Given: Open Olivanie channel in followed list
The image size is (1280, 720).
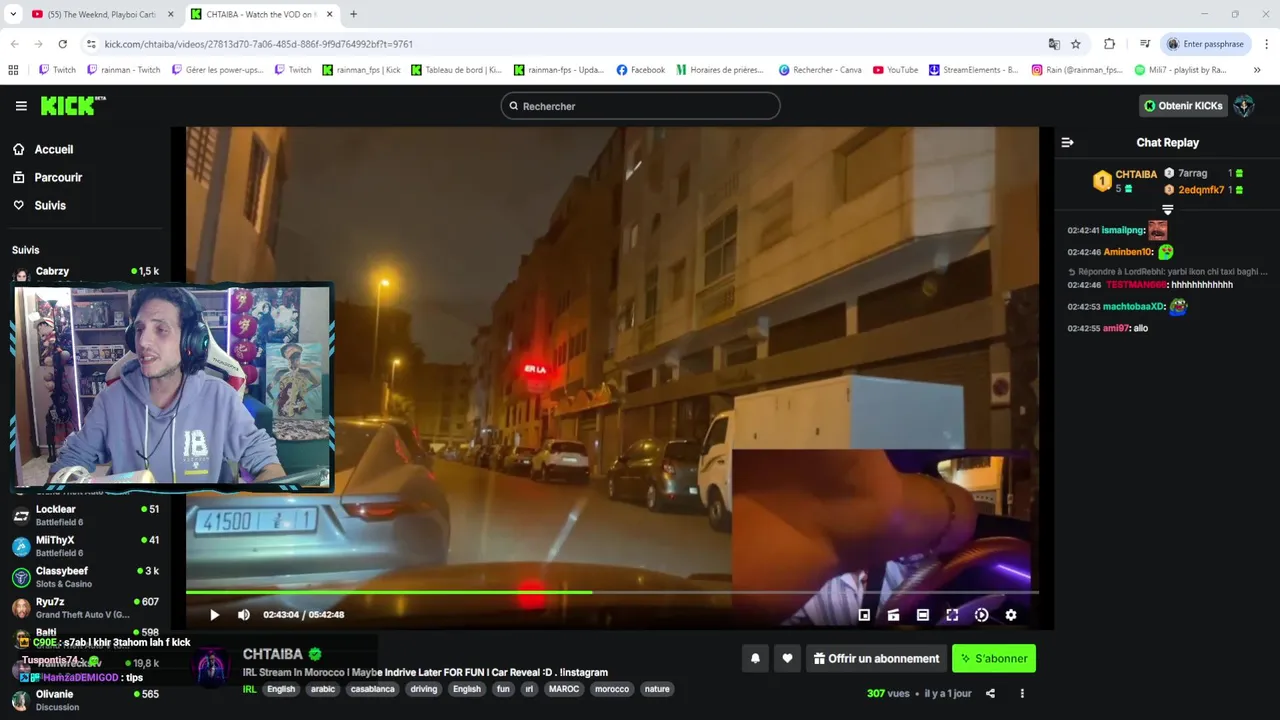Looking at the screenshot, I should point(85,700).
